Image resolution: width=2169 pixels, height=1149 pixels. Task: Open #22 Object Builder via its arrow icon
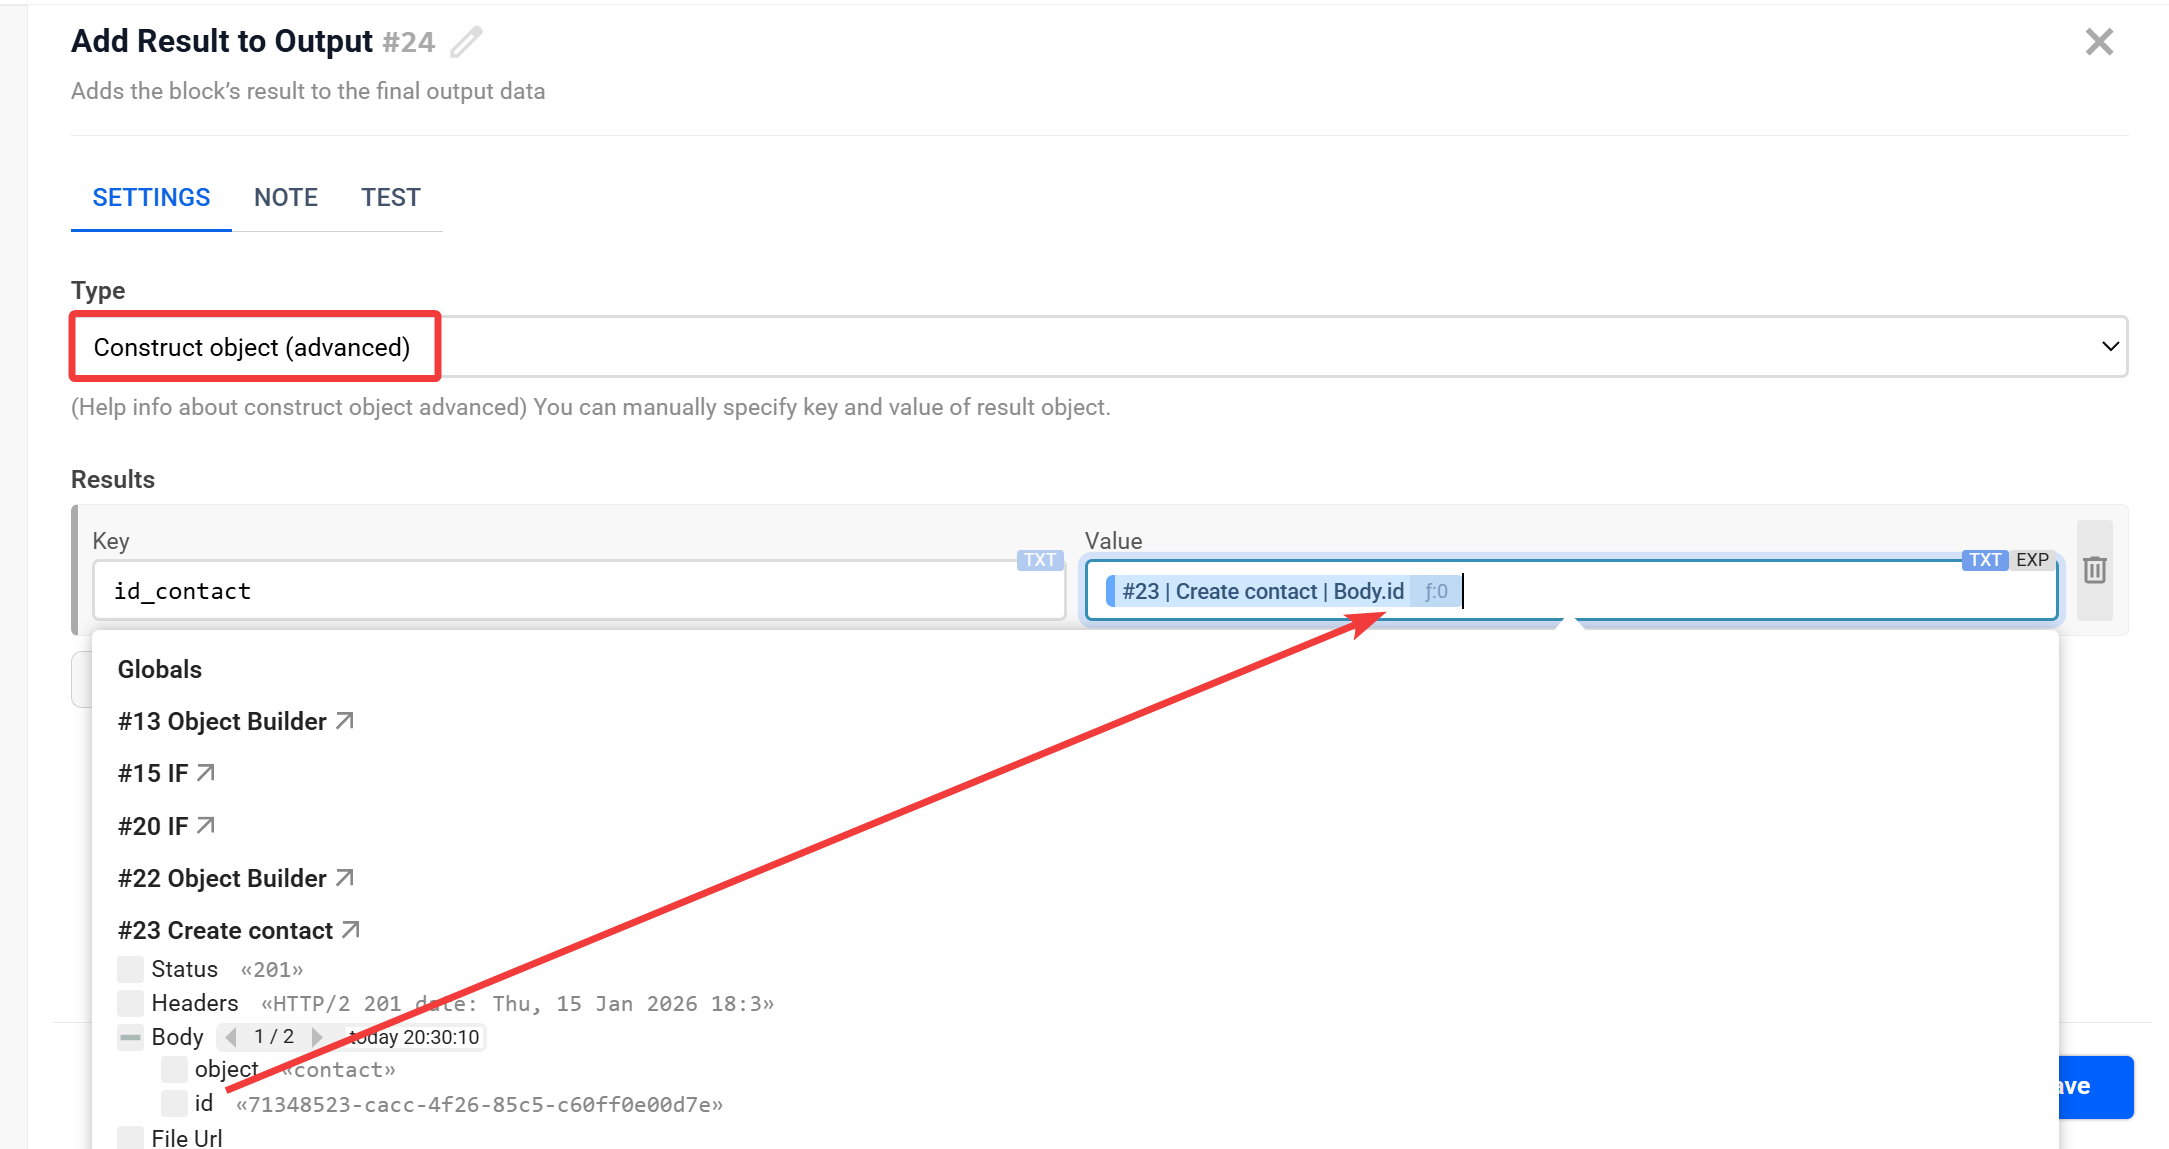[x=345, y=876]
